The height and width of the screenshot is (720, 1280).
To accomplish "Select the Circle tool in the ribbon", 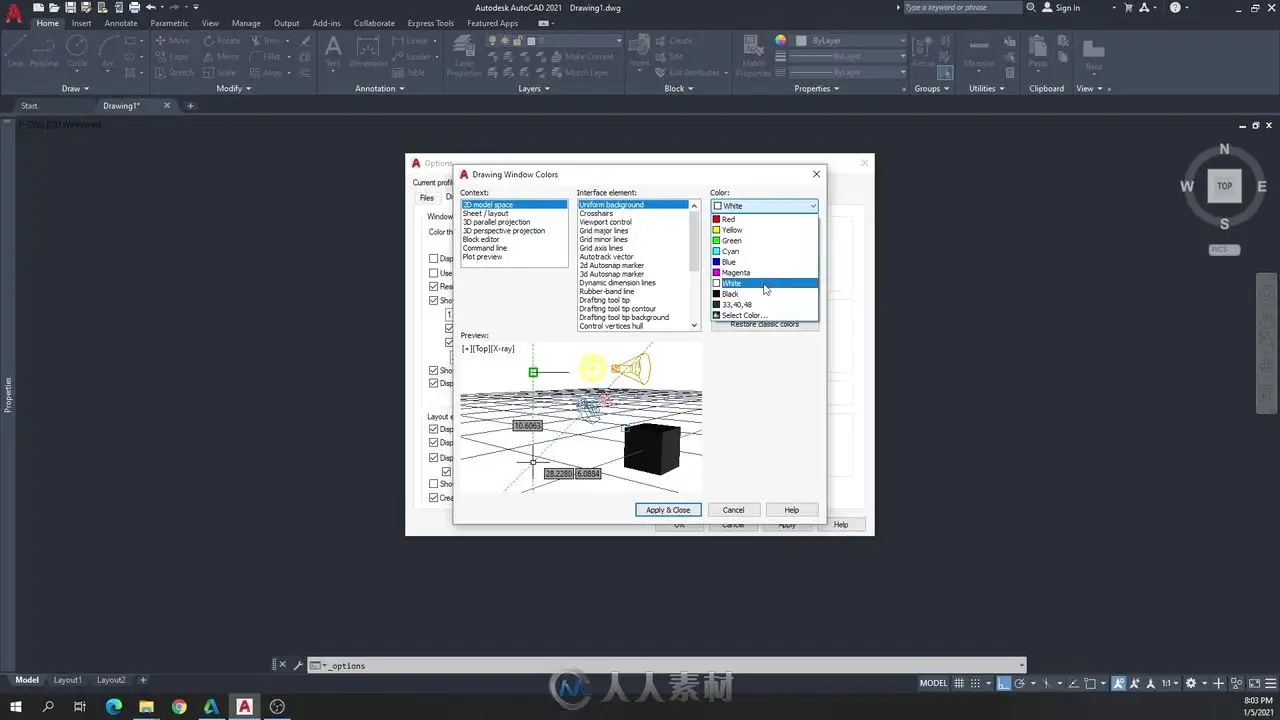I will [77, 52].
